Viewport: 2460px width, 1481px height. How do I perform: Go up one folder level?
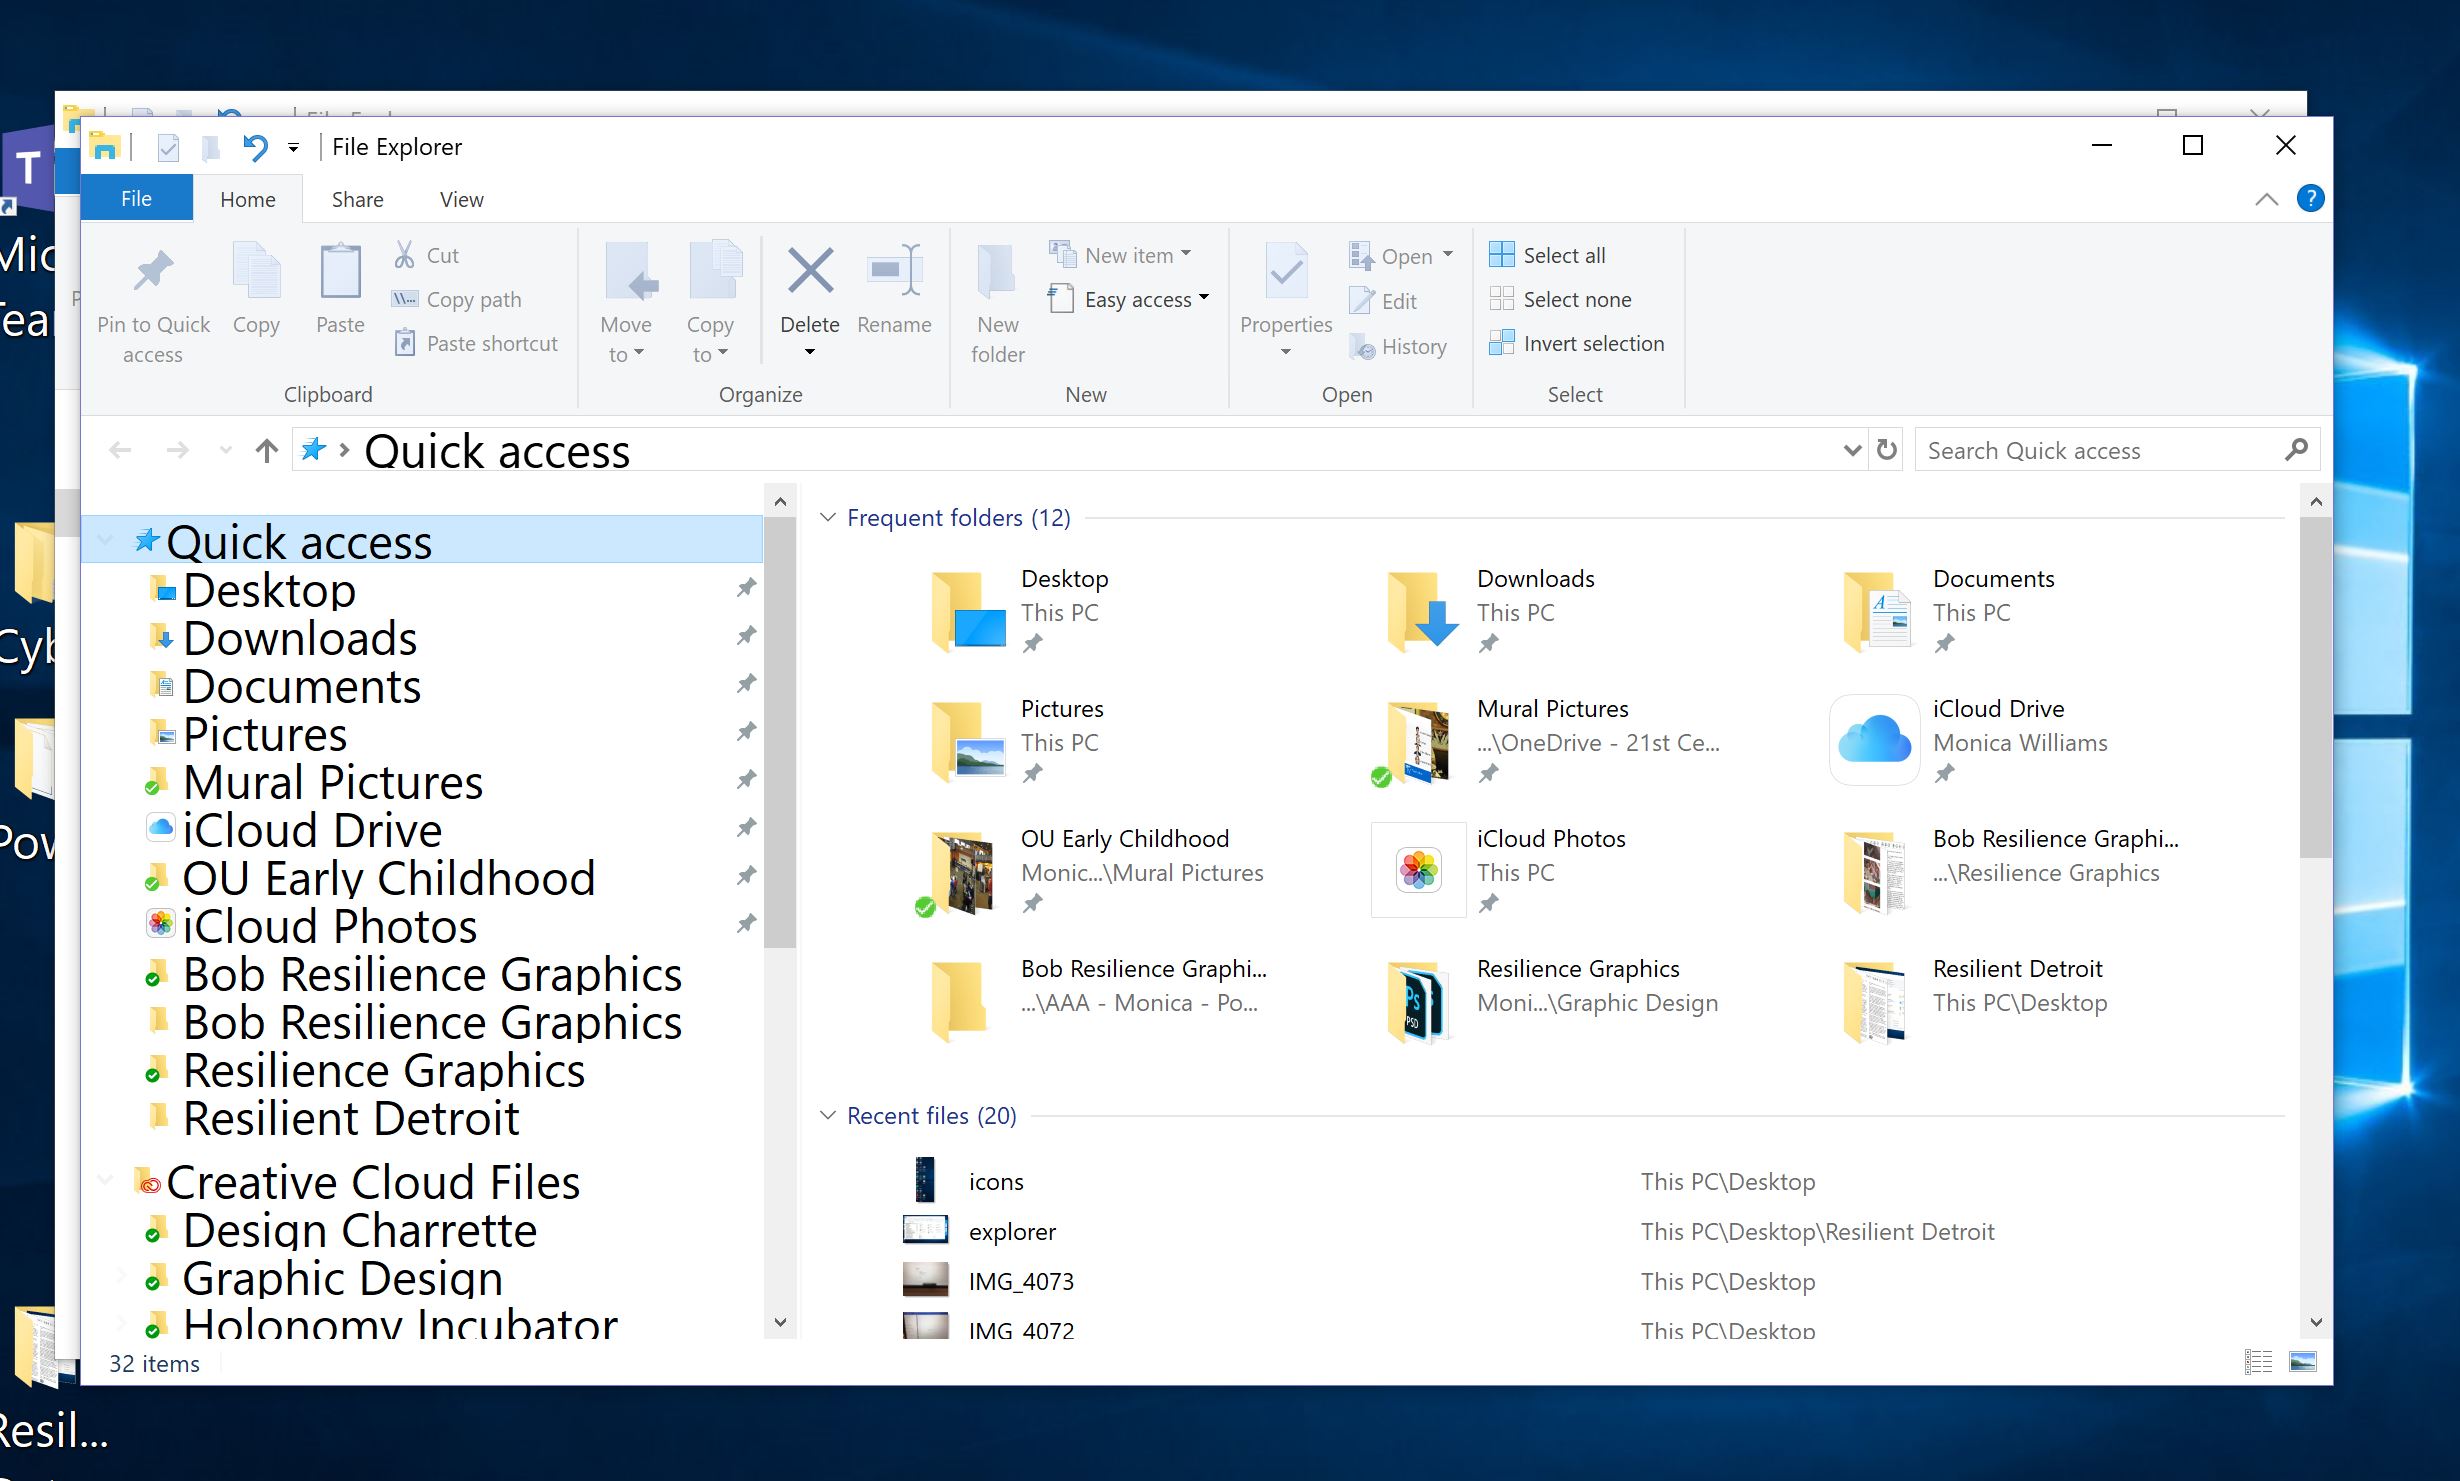coord(266,451)
